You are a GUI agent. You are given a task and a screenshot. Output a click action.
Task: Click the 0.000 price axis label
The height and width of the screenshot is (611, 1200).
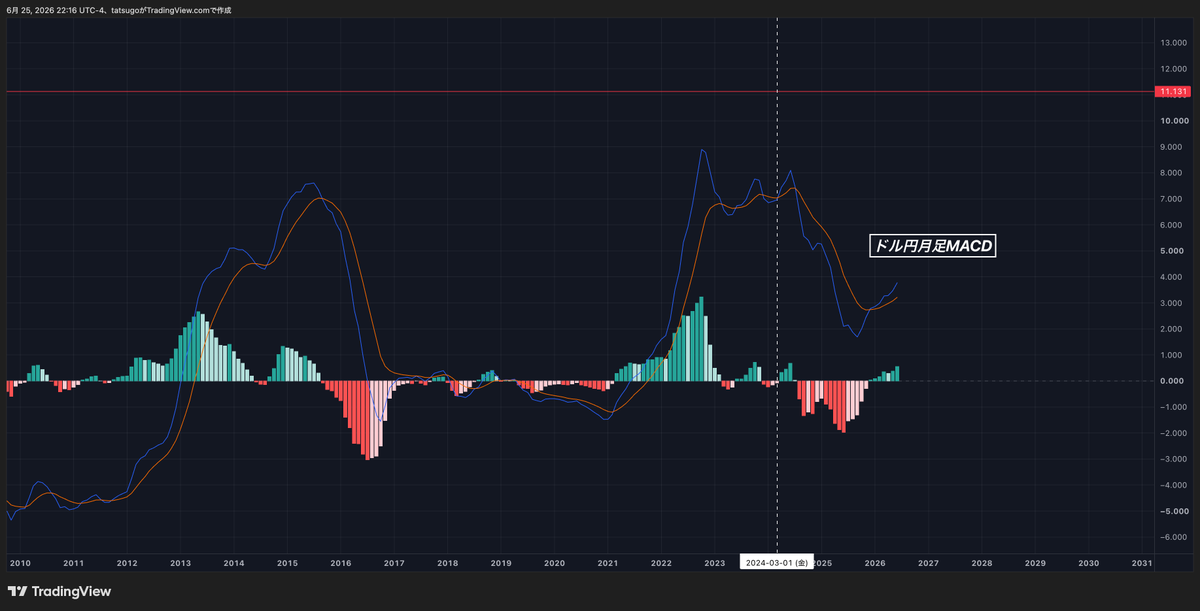click(x=1172, y=381)
